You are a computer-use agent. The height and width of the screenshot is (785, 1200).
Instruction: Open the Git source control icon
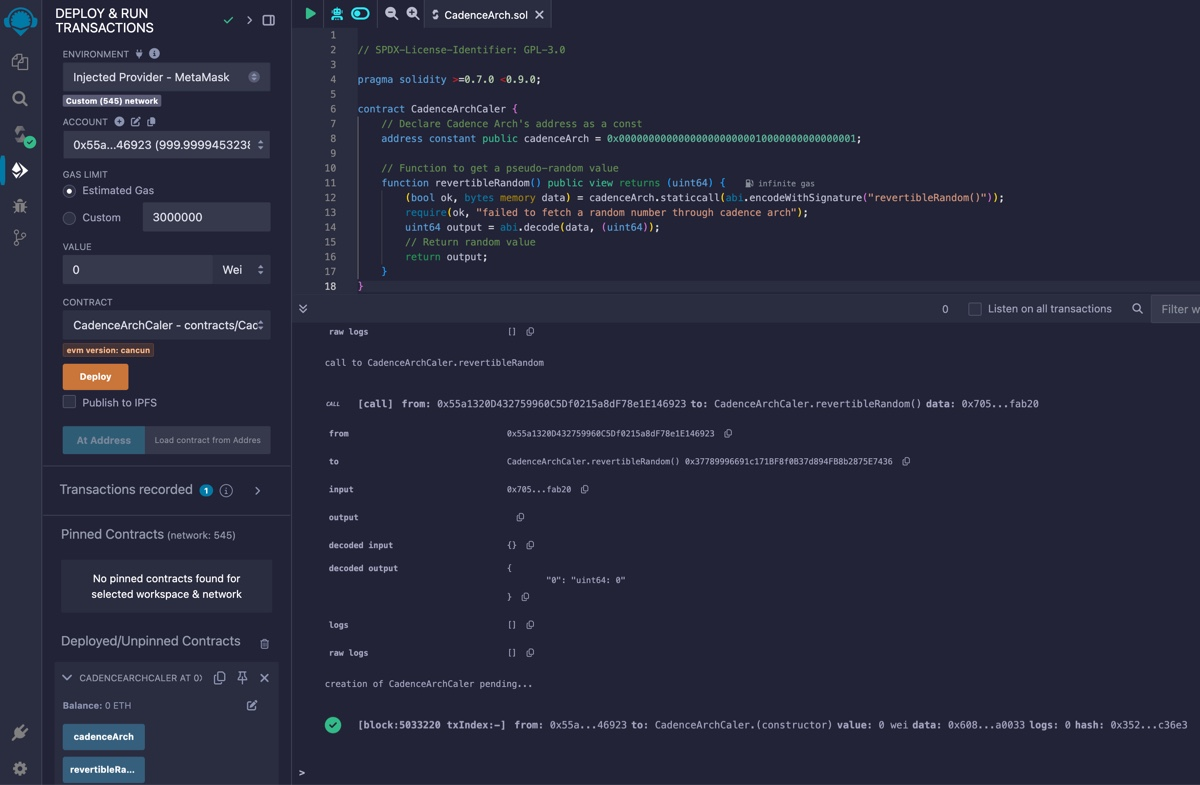click(x=20, y=238)
